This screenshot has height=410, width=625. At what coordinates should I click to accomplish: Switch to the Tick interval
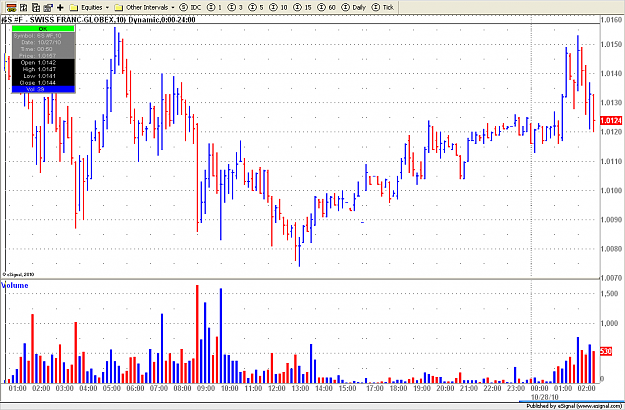pyautogui.click(x=383, y=7)
